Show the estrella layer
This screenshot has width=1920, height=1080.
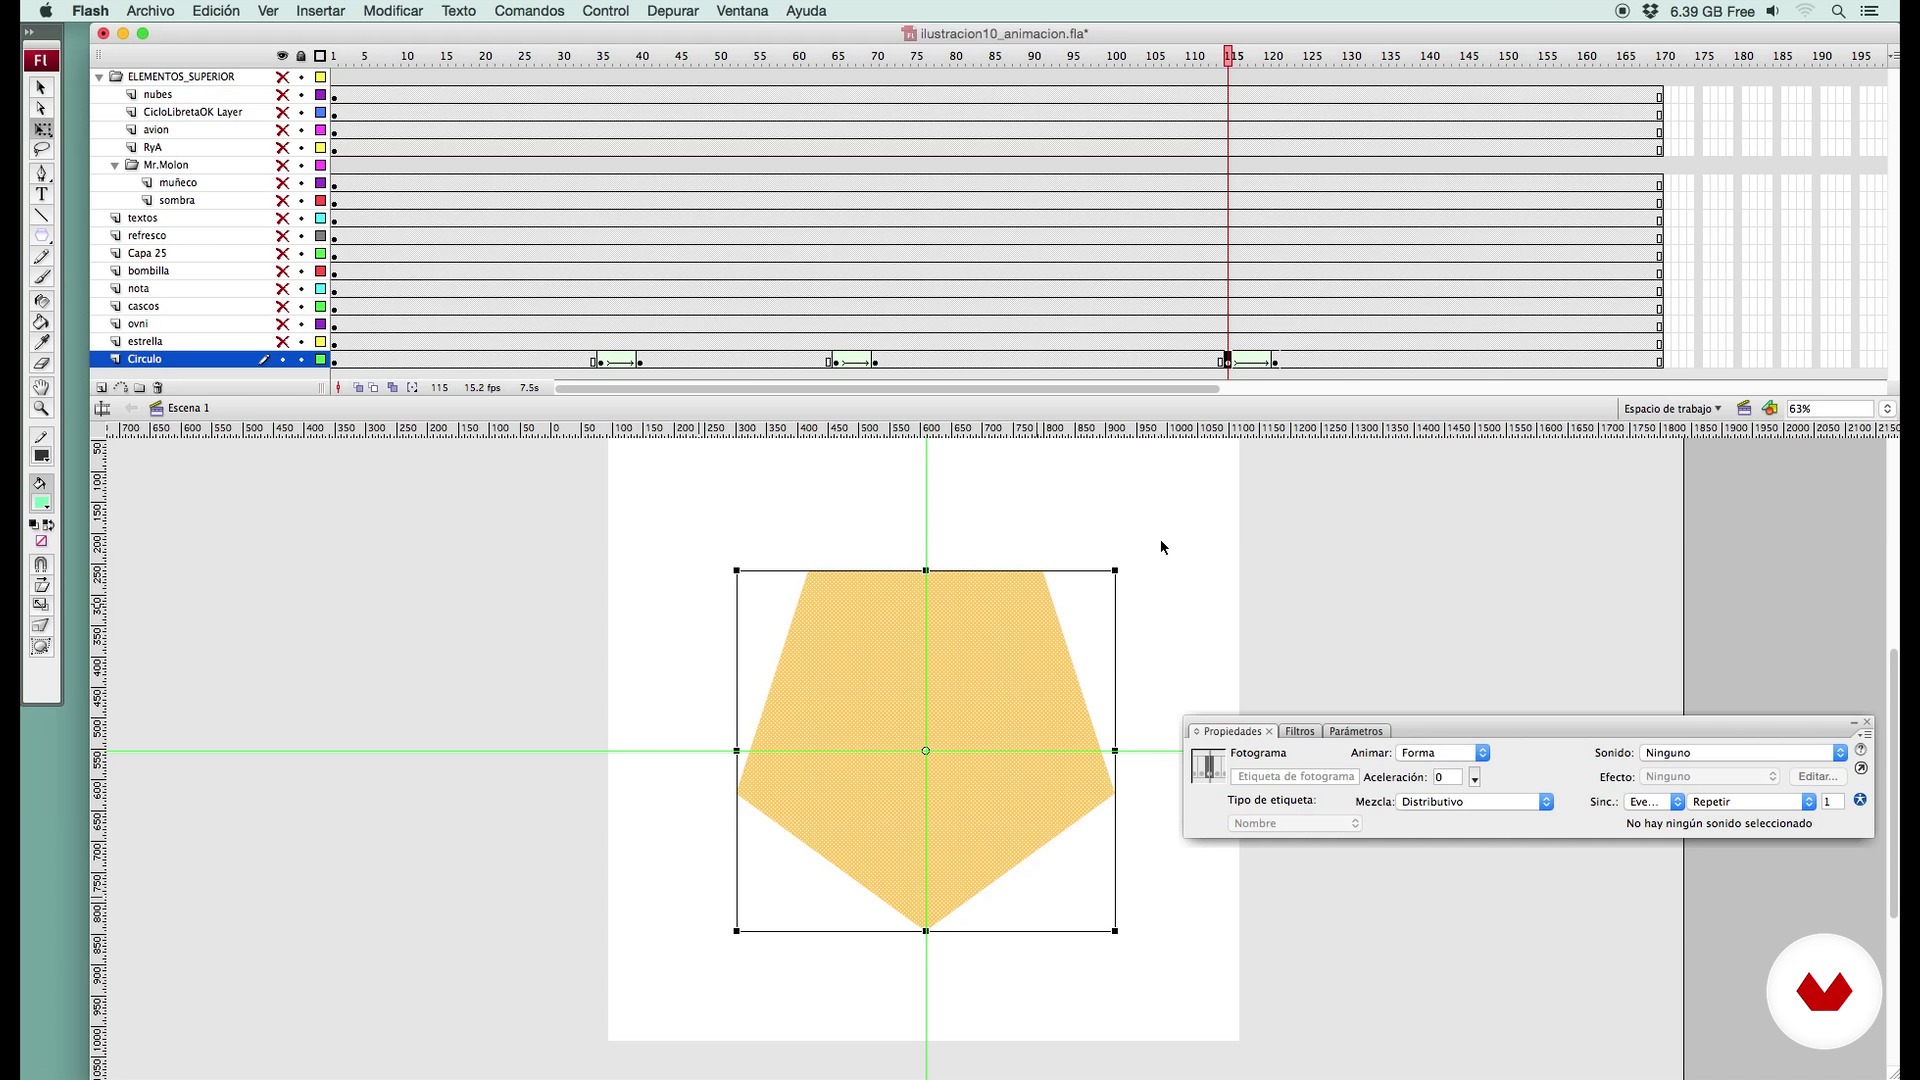tap(283, 342)
